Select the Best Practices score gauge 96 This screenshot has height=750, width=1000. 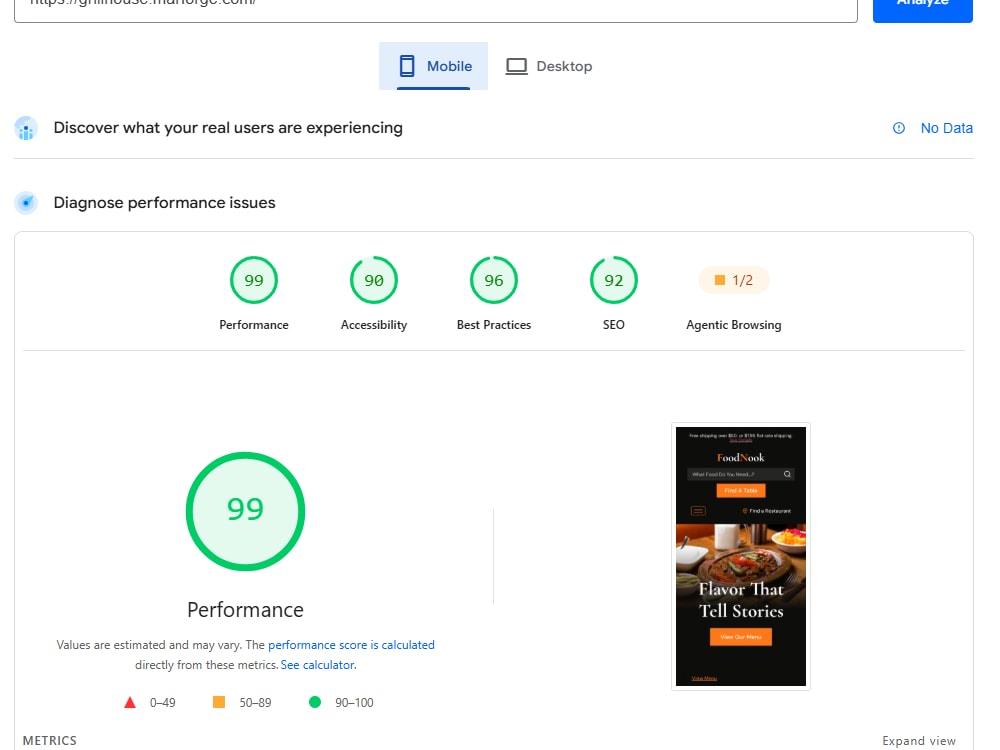[x=494, y=280]
